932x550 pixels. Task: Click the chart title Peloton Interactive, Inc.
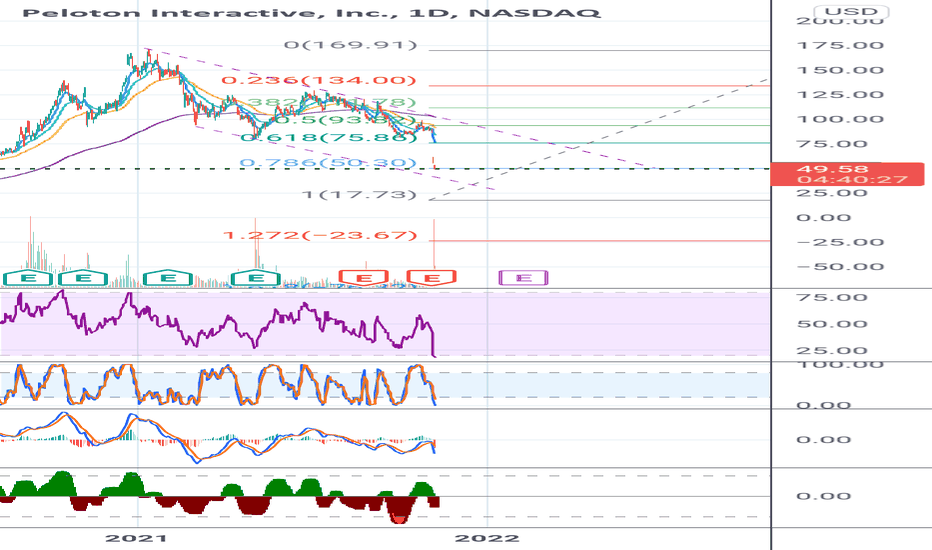pos(210,12)
